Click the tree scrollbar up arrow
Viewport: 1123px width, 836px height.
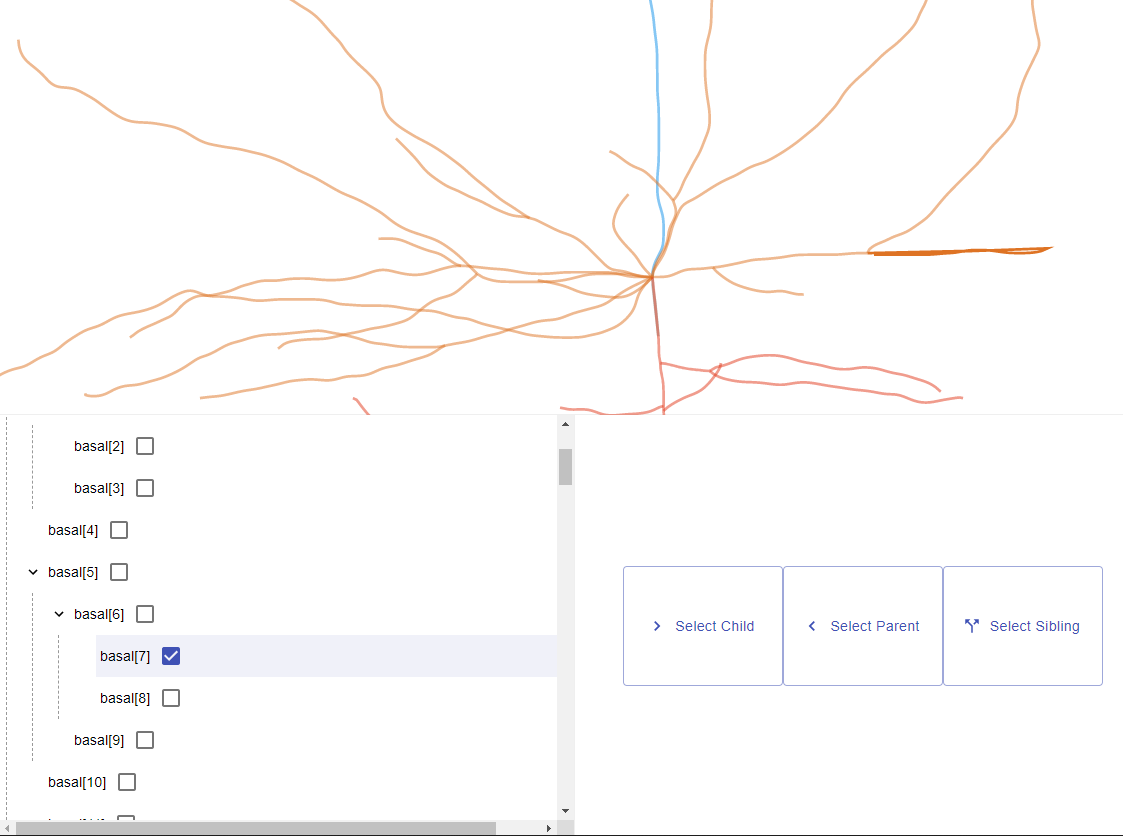click(565, 424)
